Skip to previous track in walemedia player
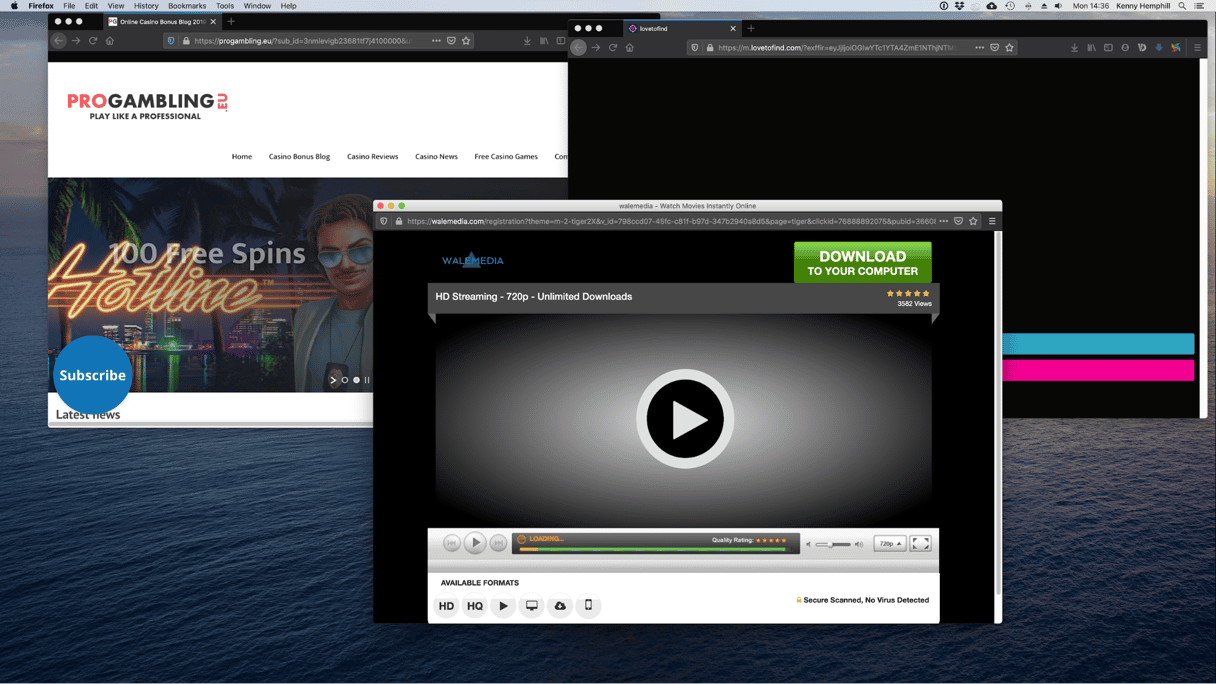The image size is (1216, 684). point(452,543)
